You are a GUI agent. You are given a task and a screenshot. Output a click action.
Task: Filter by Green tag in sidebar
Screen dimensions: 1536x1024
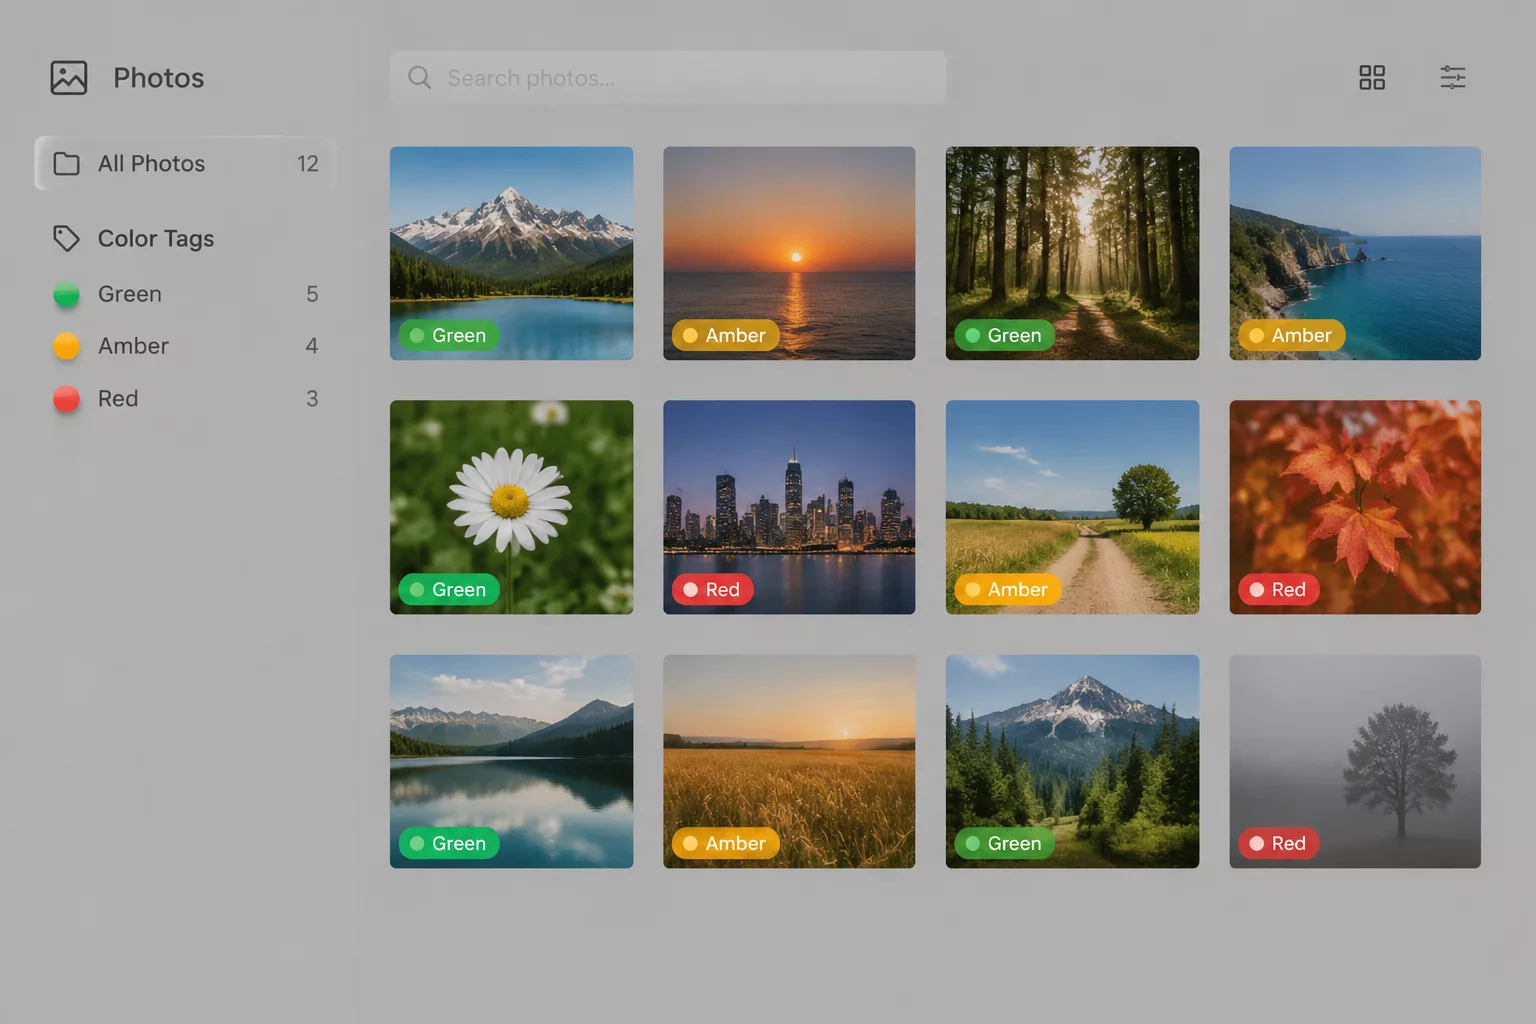click(x=186, y=294)
